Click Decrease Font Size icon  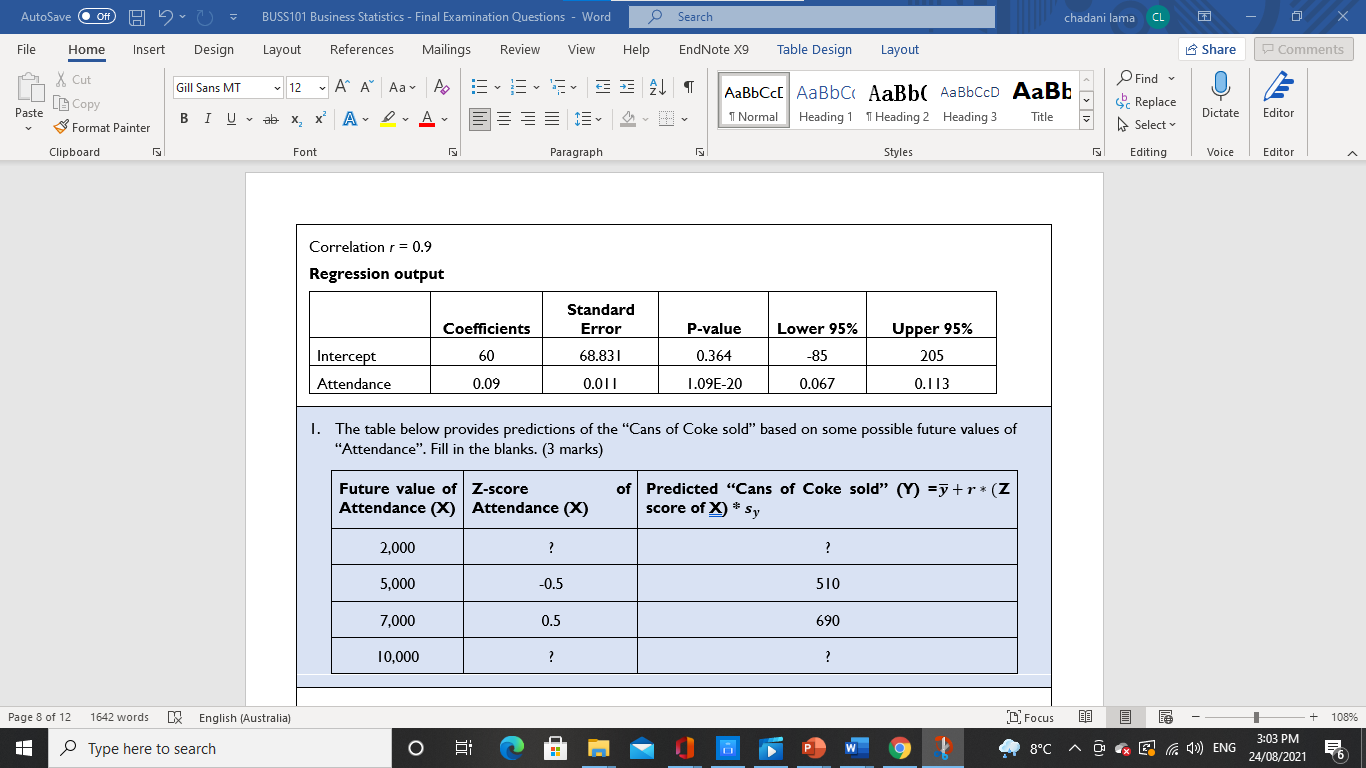coord(366,88)
